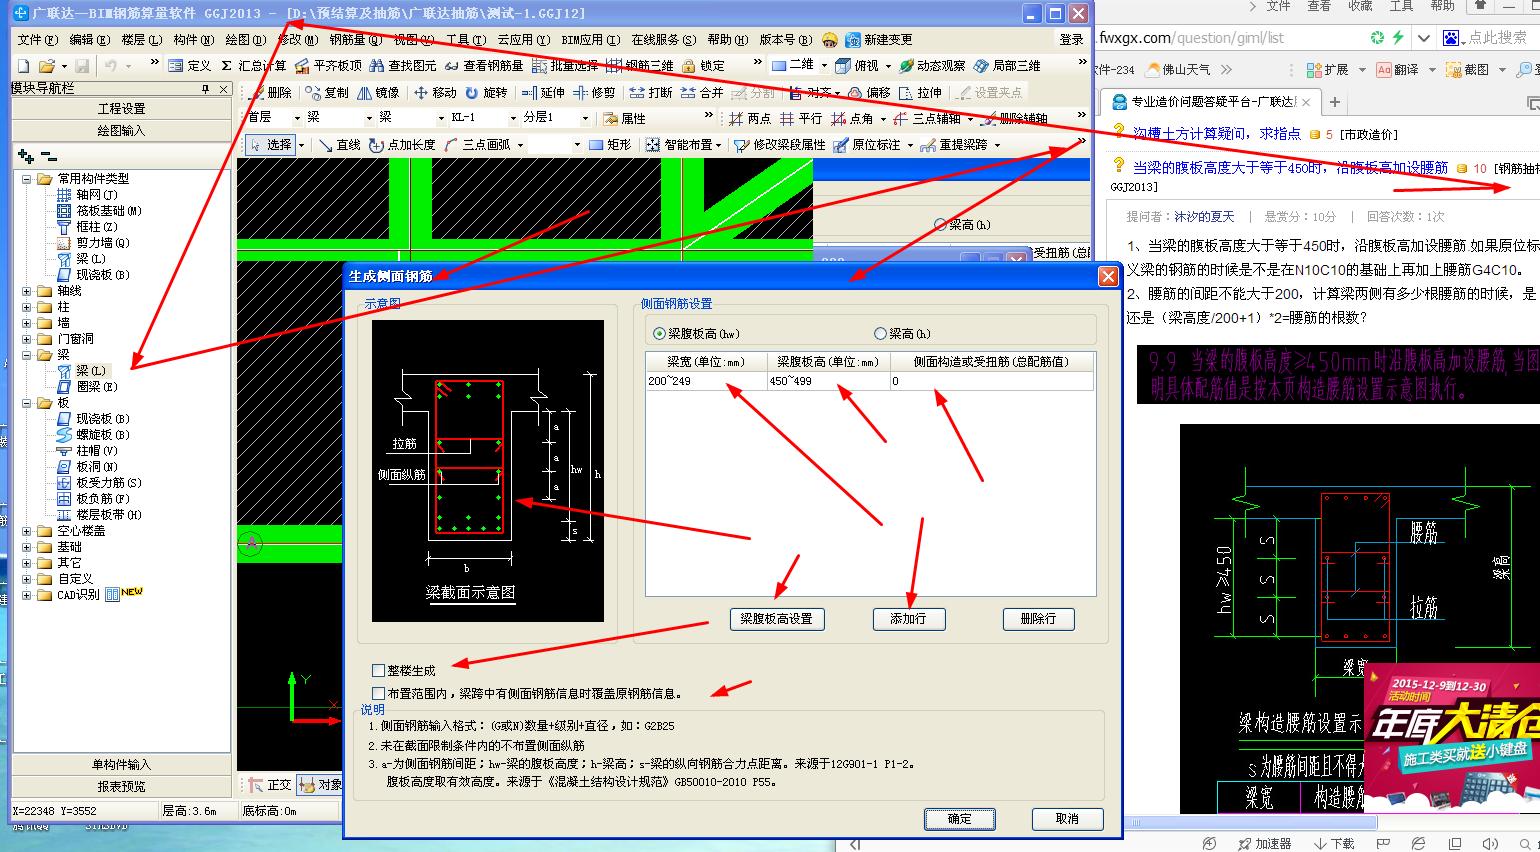The width and height of the screenshot is (1540, 852).
Task: Open the 云应用(Y) menu
Action: point(524,40)
